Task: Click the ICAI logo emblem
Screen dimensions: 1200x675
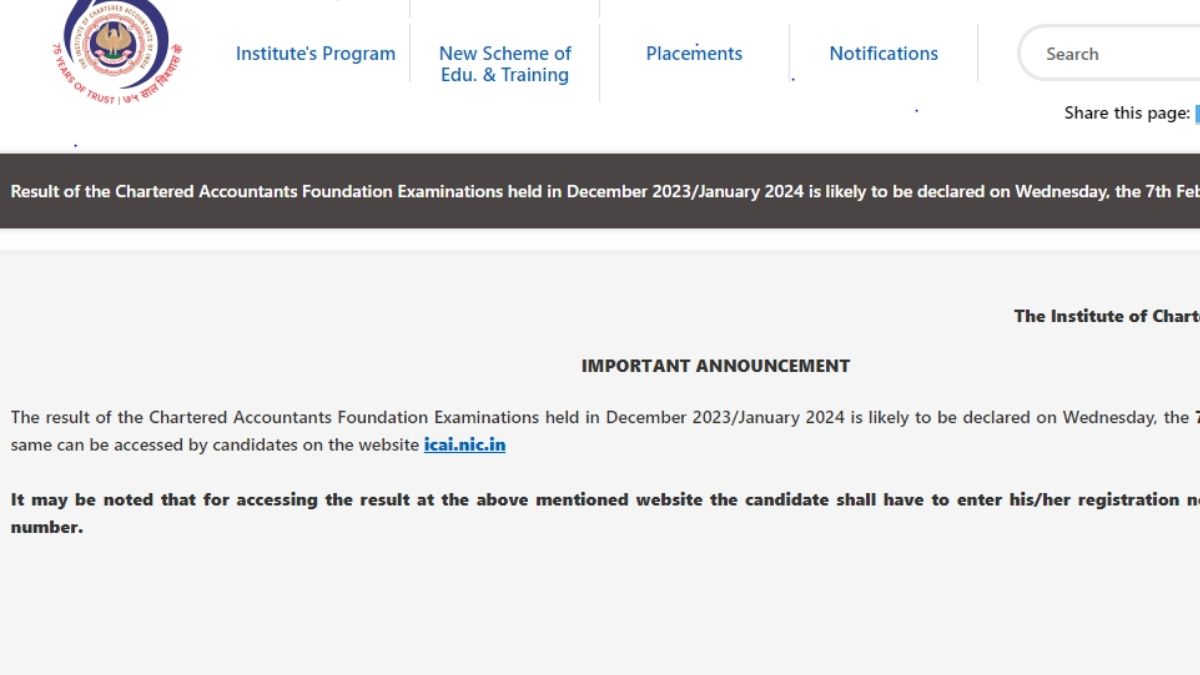Action: (x=118, y=42)
